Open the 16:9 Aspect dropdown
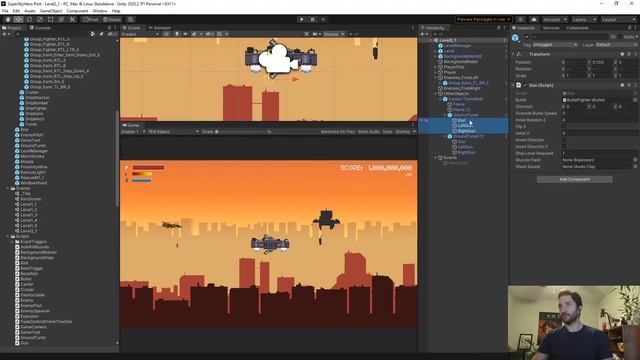The image size is (640, 360). pyautogui.click(x=173, y=131)
